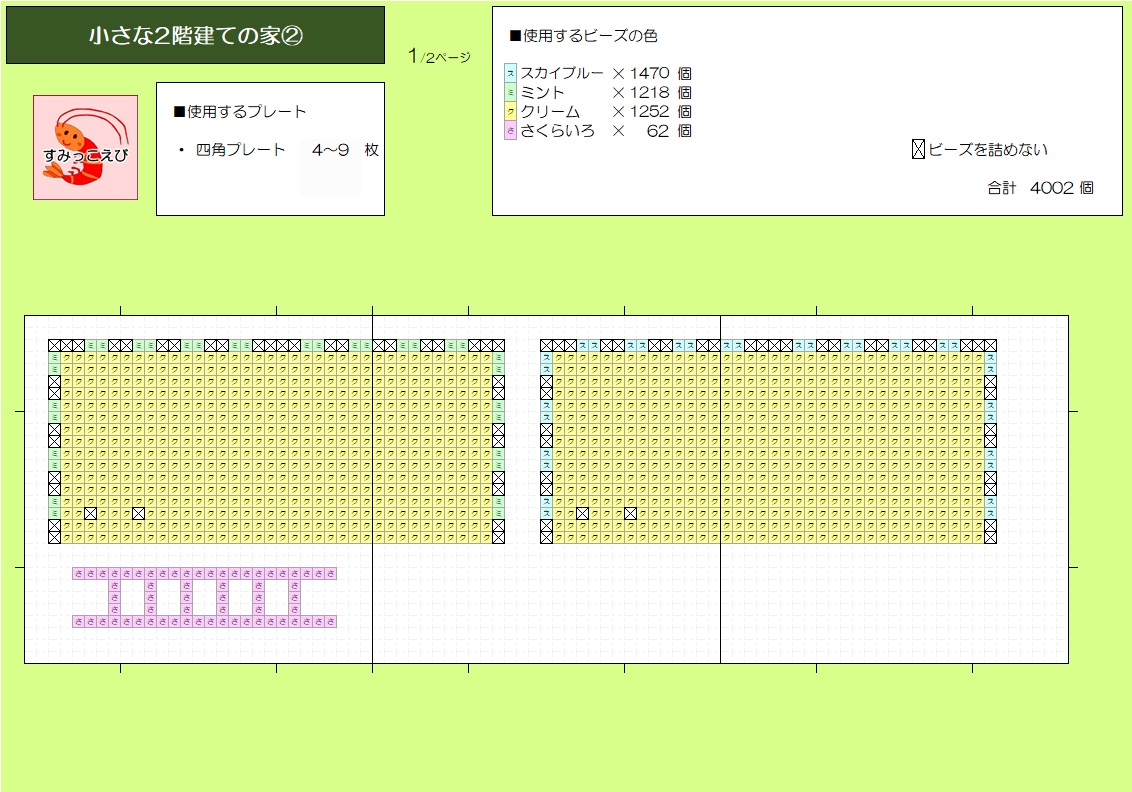Click the title 小さな2階建ての家②
1132x792 pixels.
click(x=196, y=35)
